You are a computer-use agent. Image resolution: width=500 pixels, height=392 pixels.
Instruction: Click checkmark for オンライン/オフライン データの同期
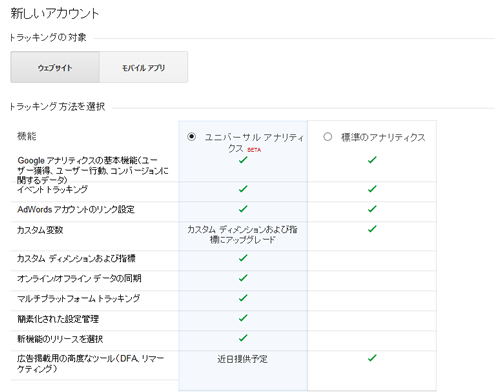point(243,278)
